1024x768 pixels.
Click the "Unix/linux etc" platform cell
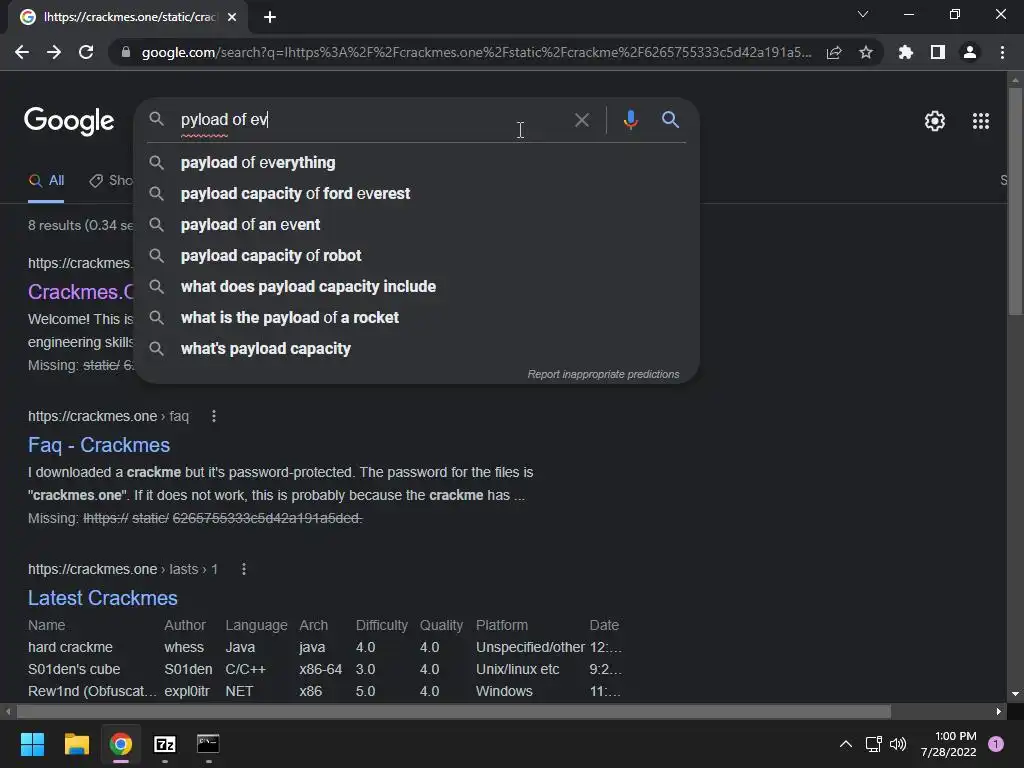(517, 669)
